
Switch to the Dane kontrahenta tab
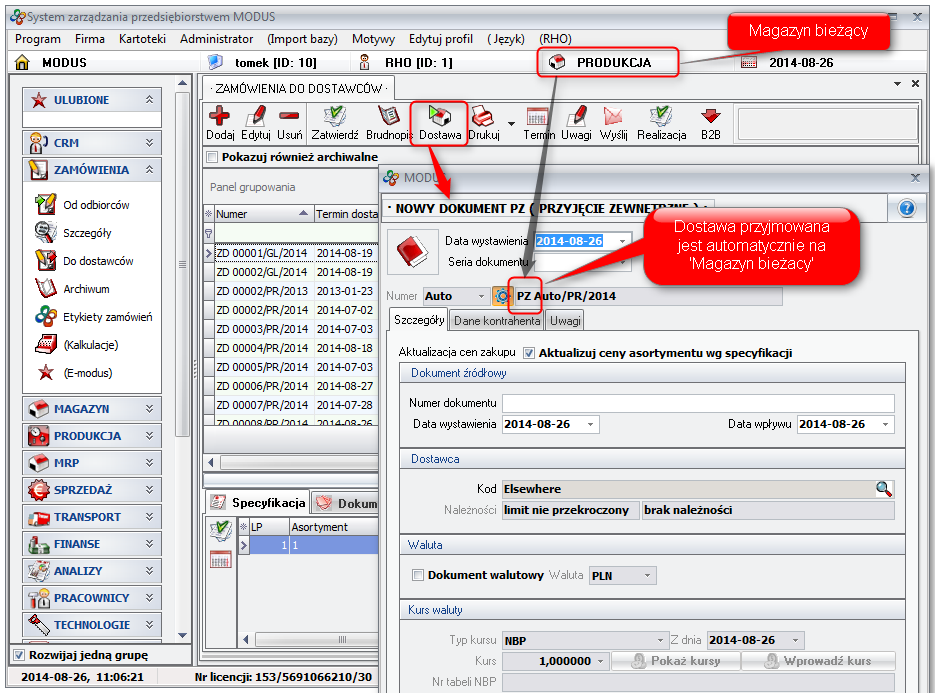coord(497,321)
